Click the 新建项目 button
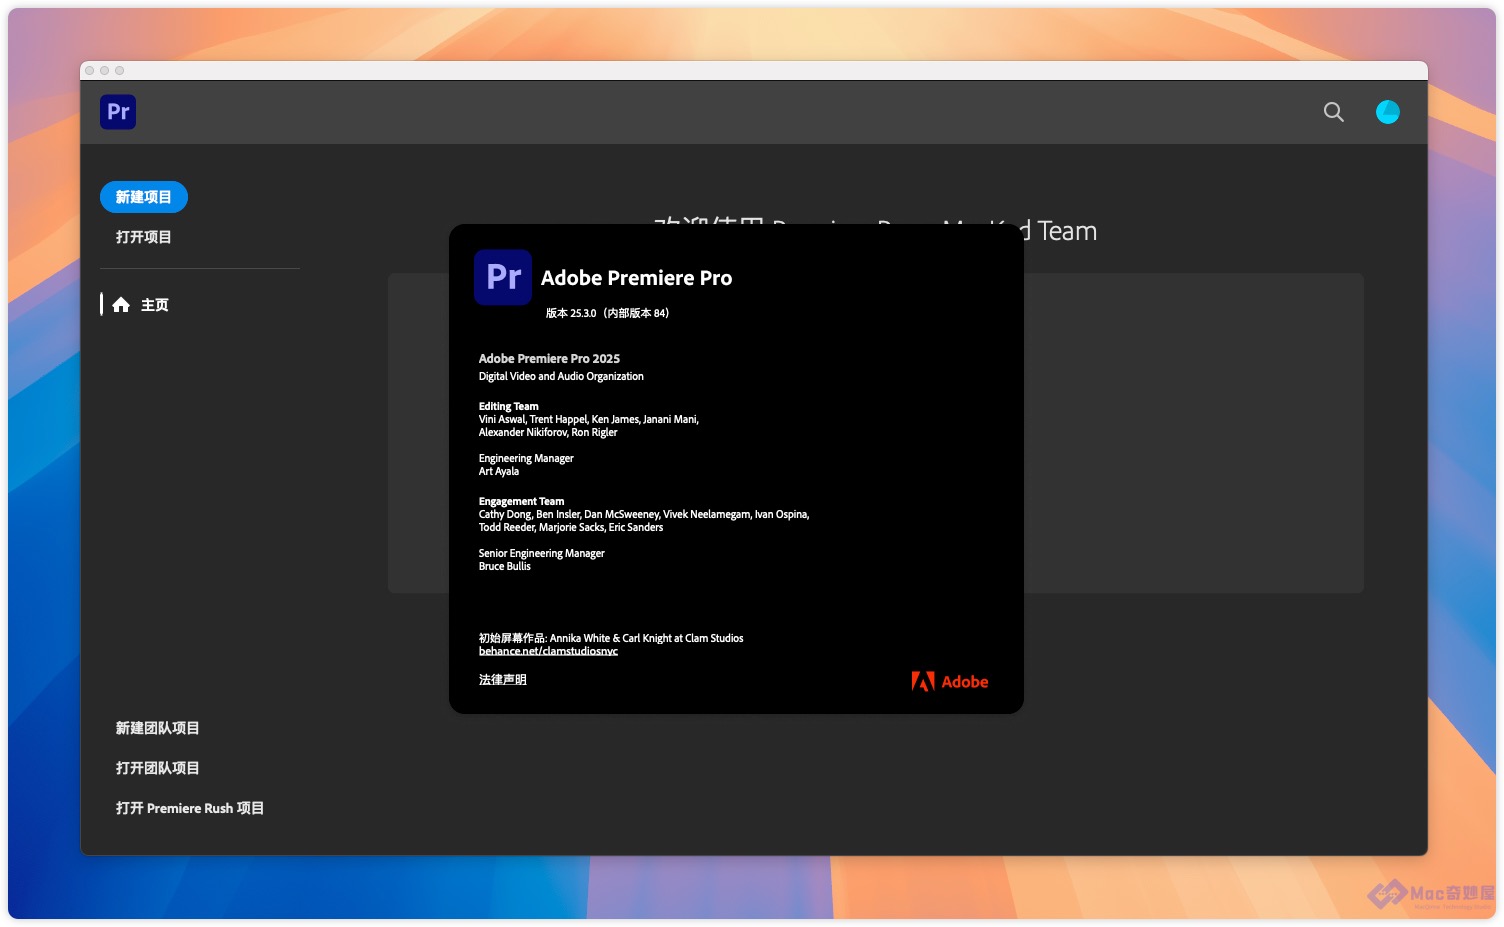The image size is (1504, 927). pyautogui.click(x=144, y=197)
